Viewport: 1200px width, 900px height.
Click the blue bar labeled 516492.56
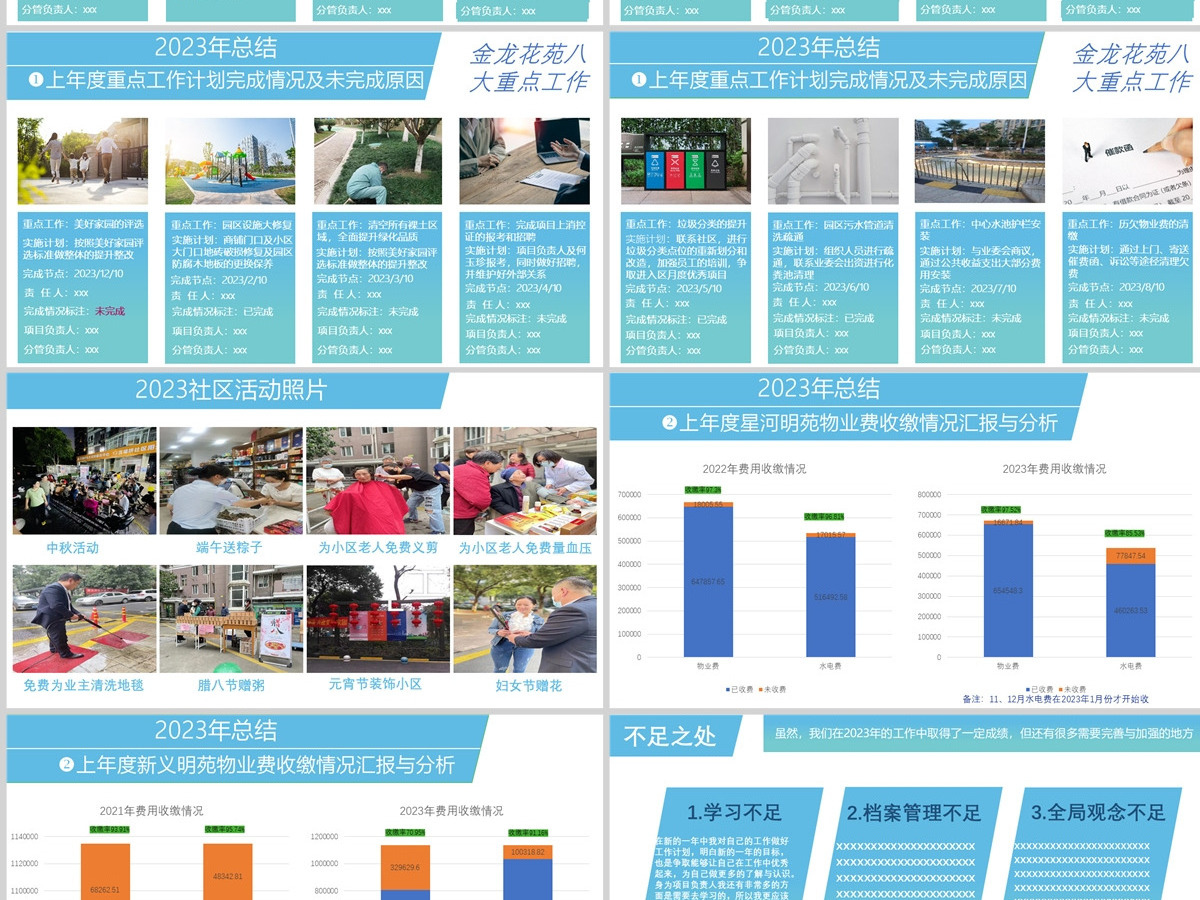click(831, 597)
